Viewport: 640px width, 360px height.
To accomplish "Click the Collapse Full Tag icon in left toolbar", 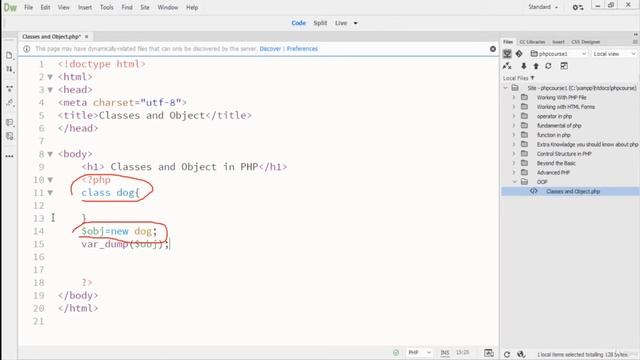I will [x=9, y=89].
